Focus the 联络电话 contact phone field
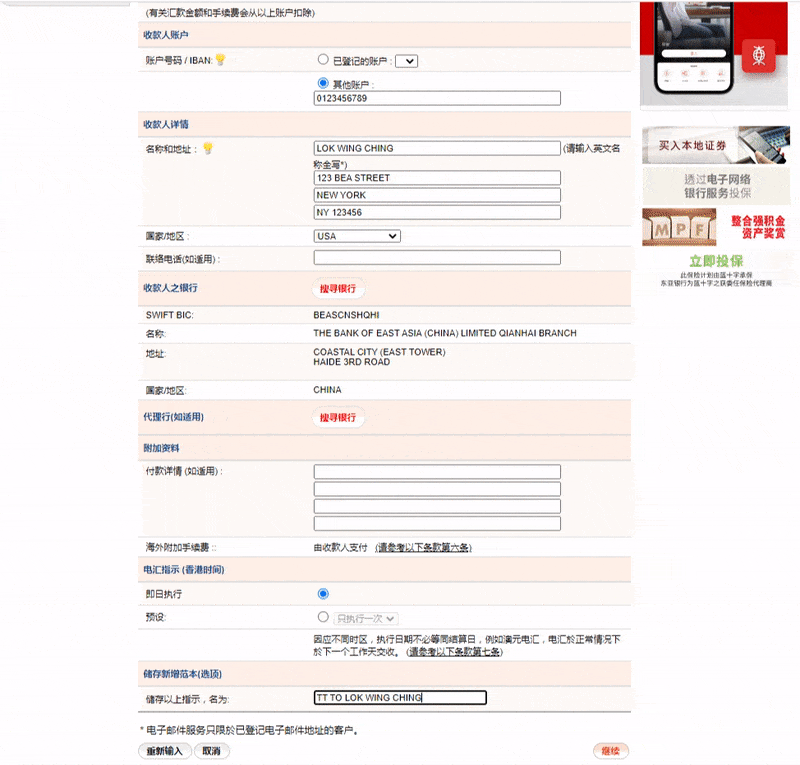This screenshot has height=765, width=800. 437,258
